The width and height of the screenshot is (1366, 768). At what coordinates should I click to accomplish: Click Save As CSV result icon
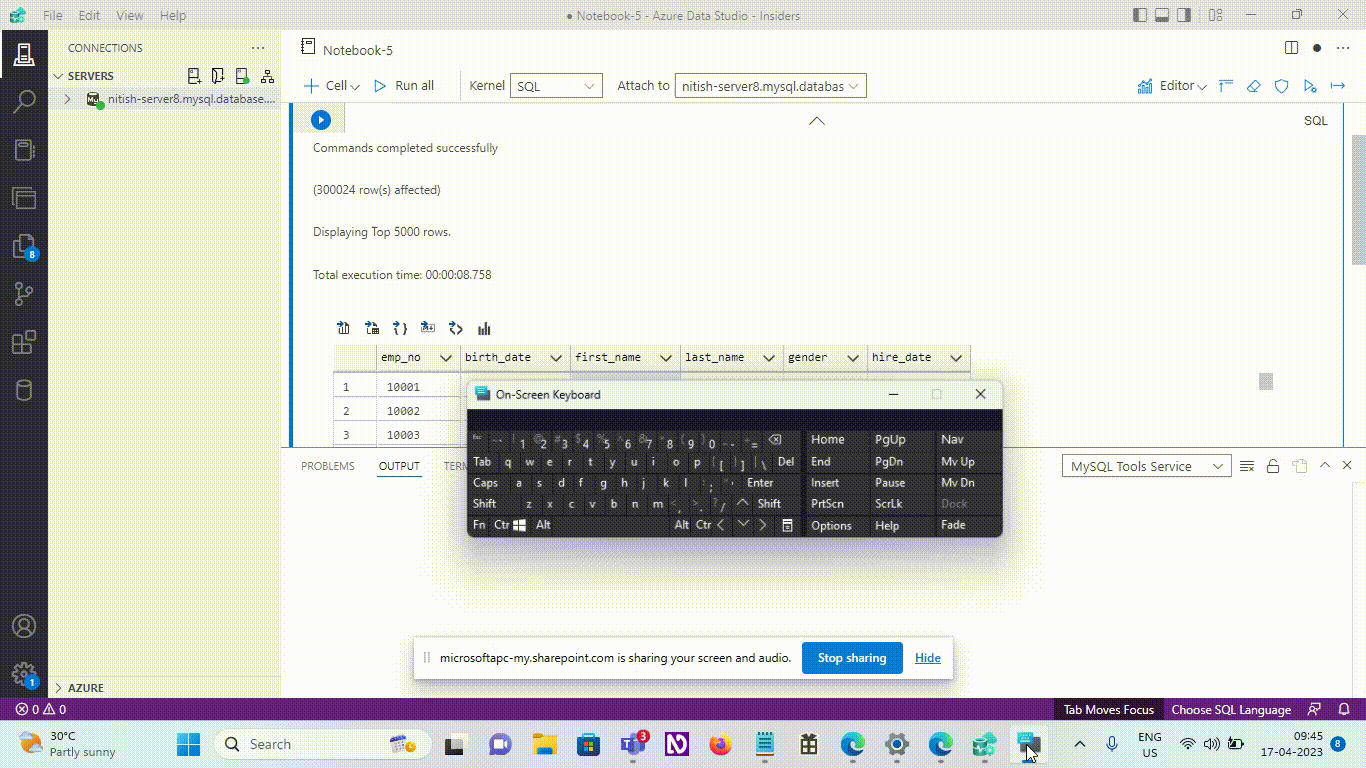point(344,328)
